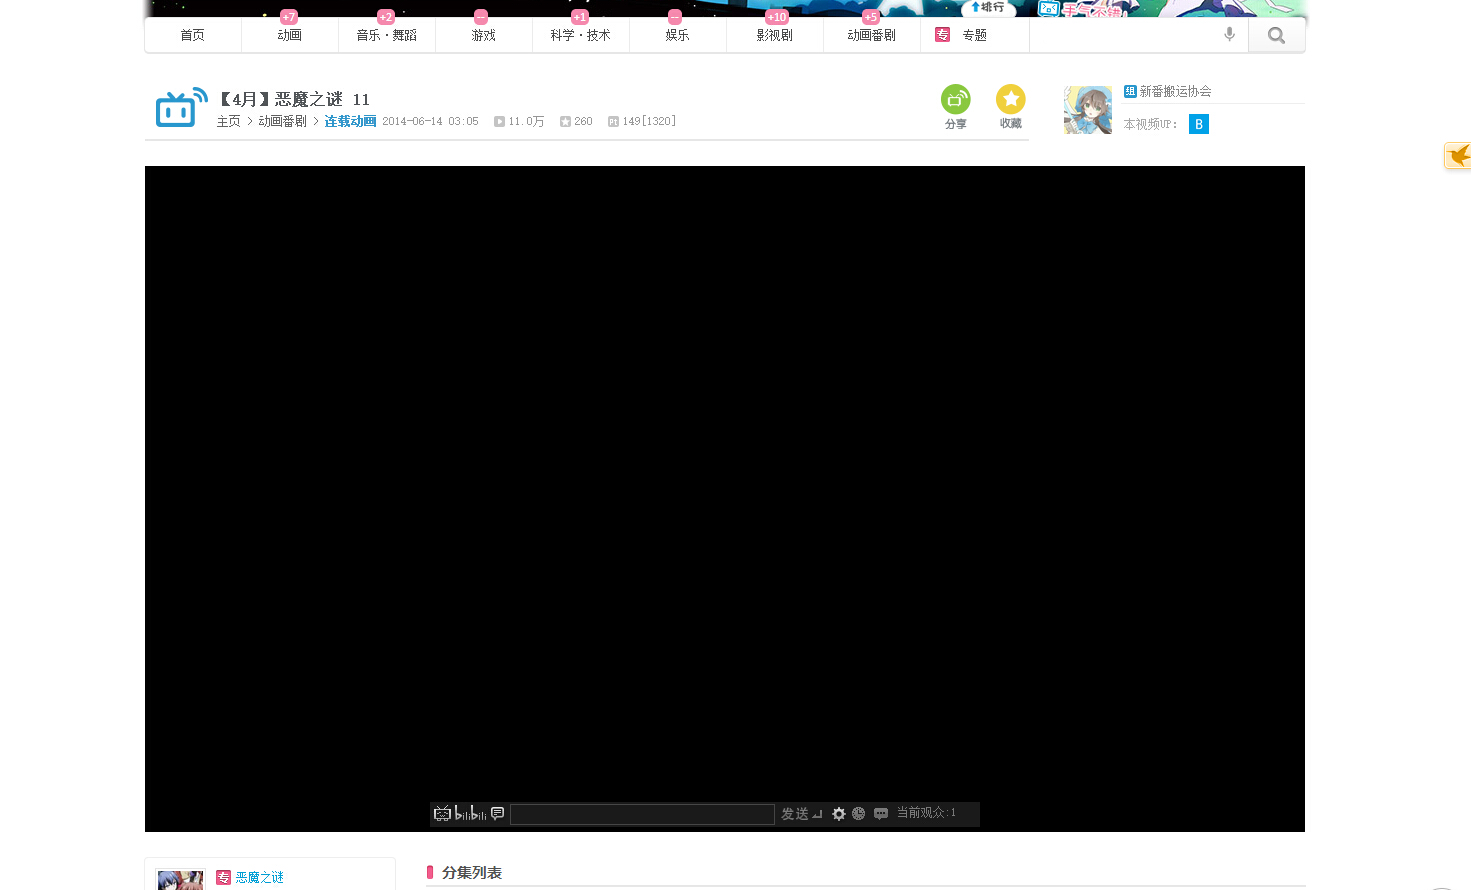
Task: Click the microphone voice search icon
Action: pos(1230,35)
